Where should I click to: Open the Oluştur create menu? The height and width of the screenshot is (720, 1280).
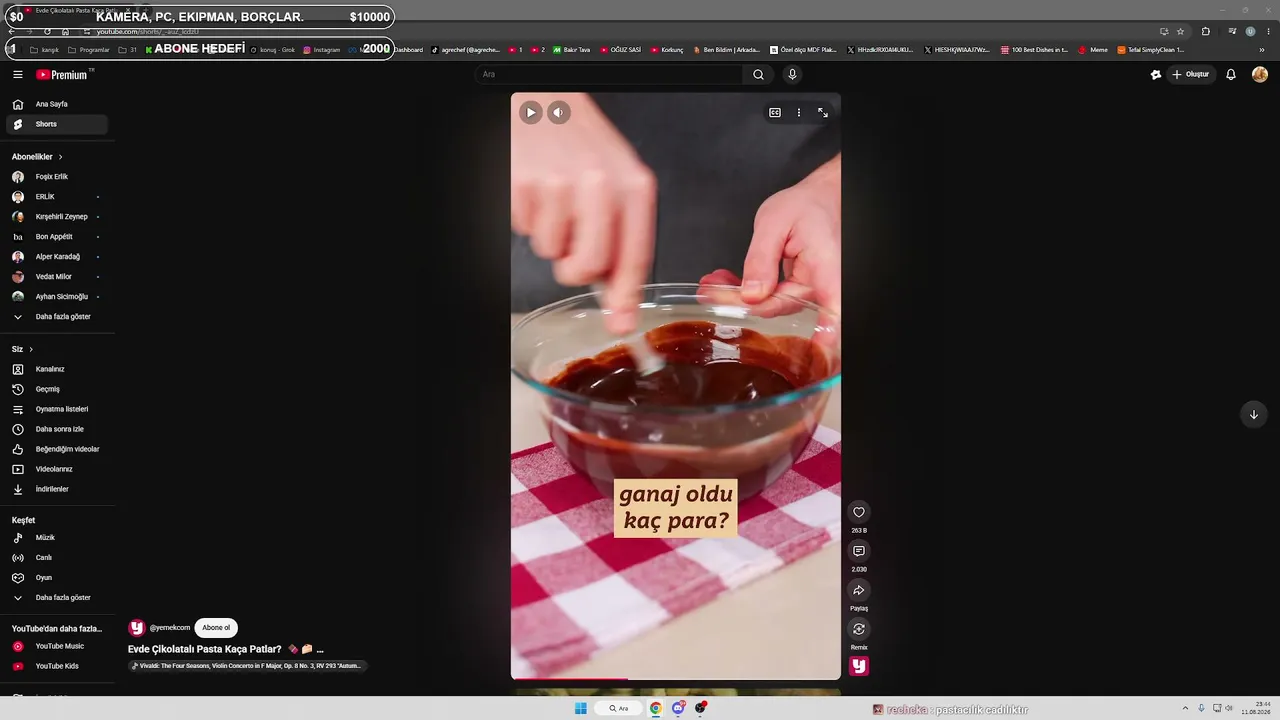coord(1191,74)
